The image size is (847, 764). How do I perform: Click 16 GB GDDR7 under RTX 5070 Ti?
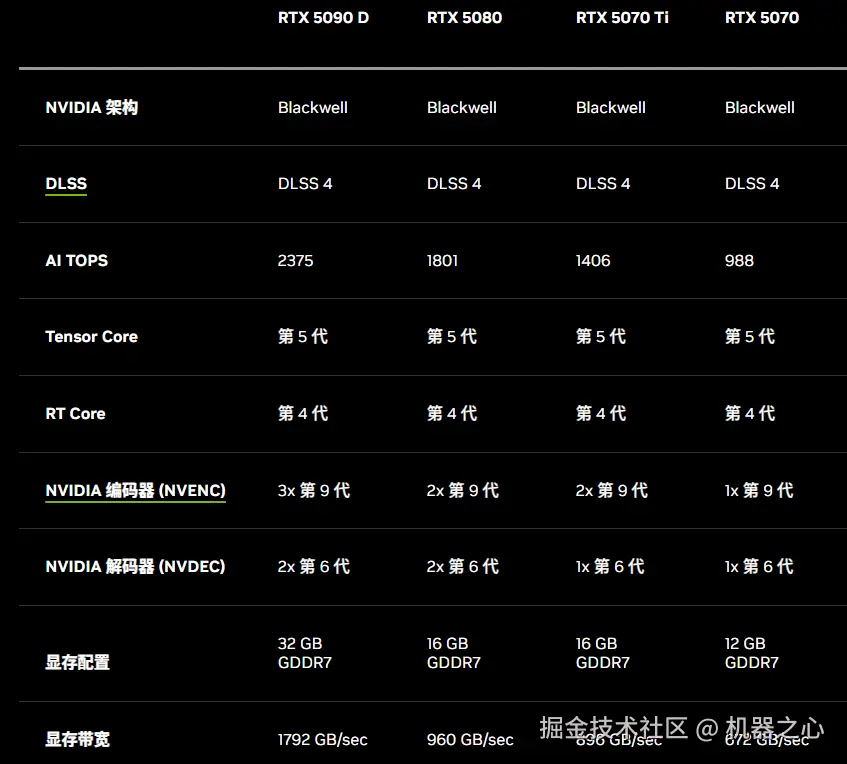(603, 653)
